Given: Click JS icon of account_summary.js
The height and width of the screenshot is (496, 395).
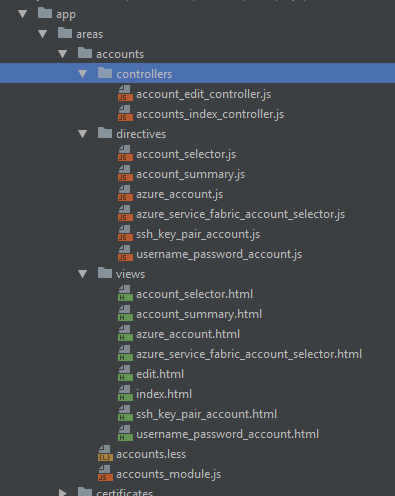Looking at the screenshot, I should pyautogui.click(x=125, y=173).
